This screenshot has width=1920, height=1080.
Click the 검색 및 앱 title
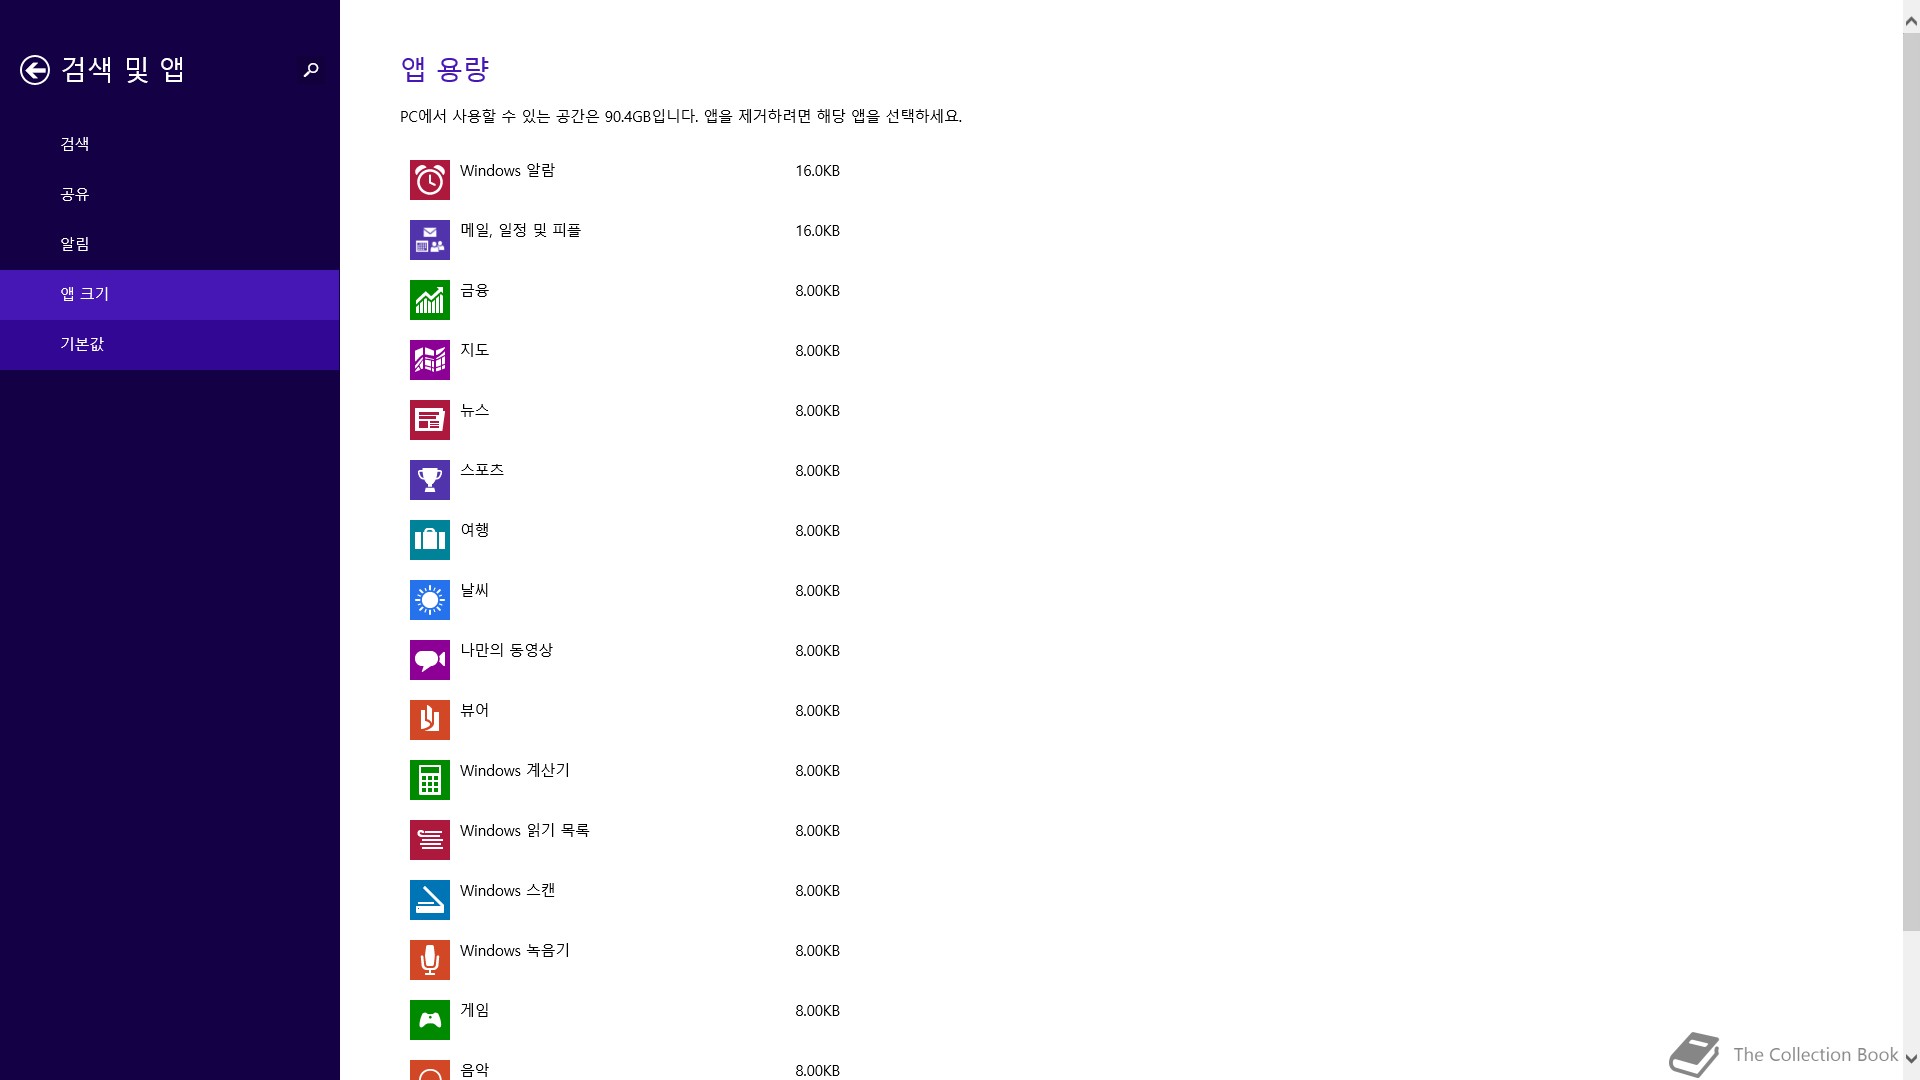click(x=123, y=69)
